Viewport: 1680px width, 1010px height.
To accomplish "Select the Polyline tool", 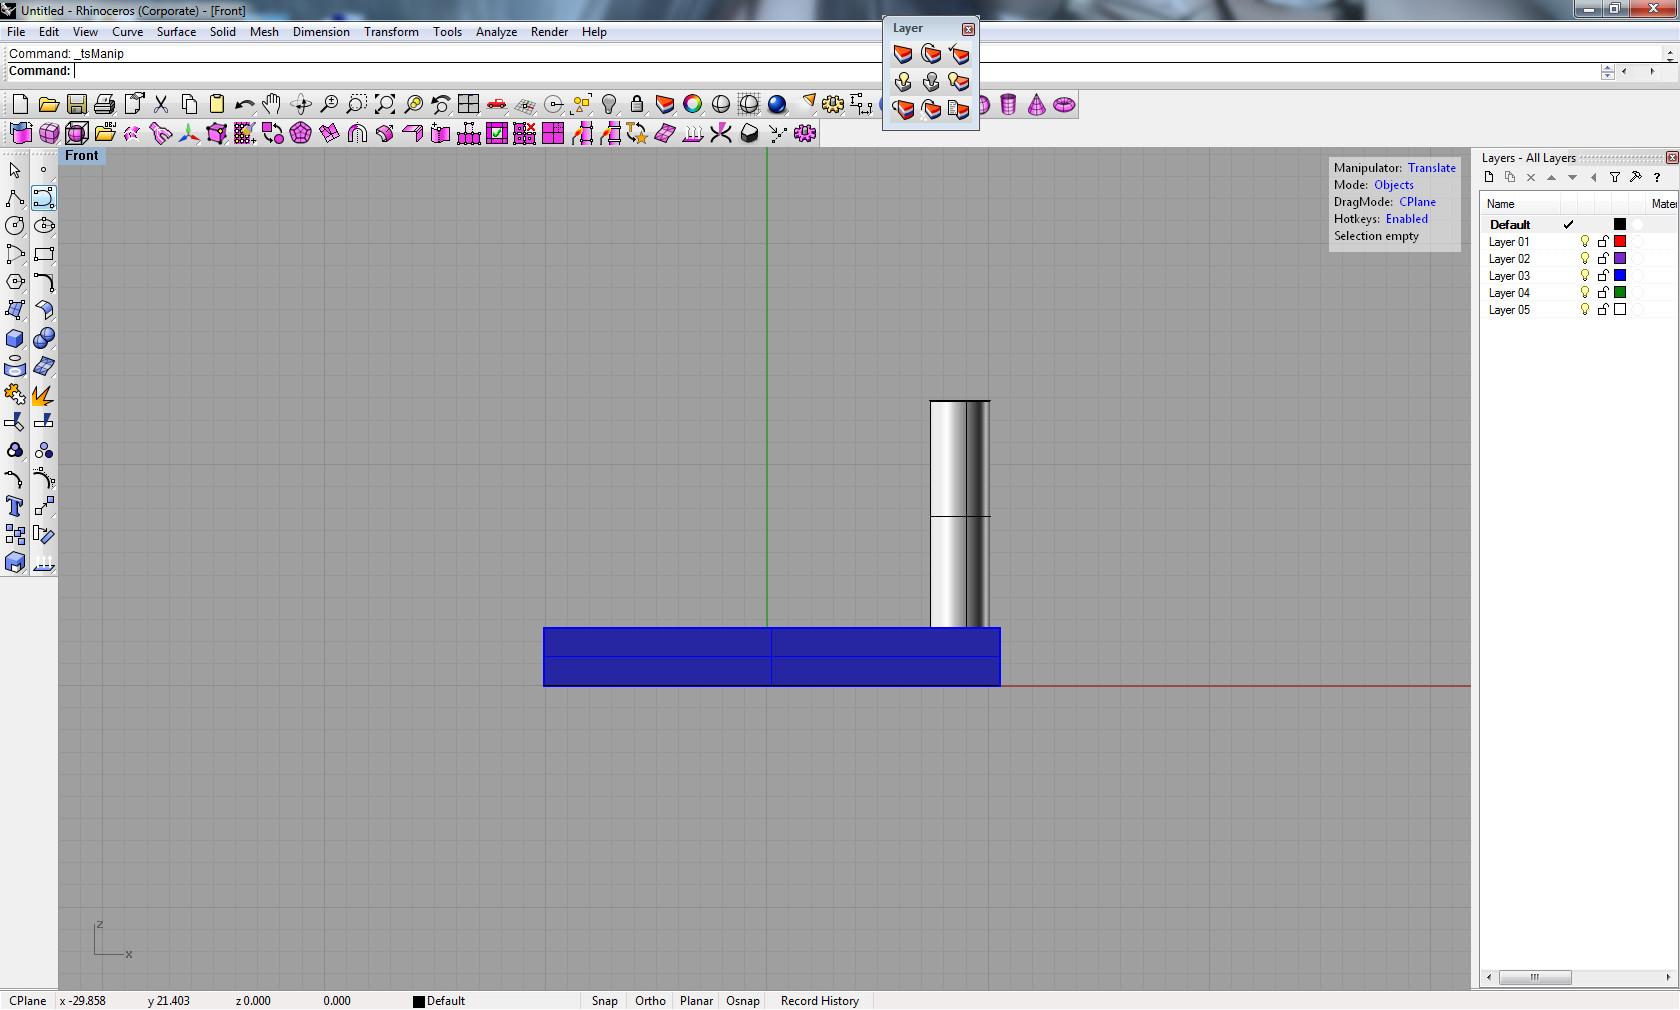I will (15, 198).
